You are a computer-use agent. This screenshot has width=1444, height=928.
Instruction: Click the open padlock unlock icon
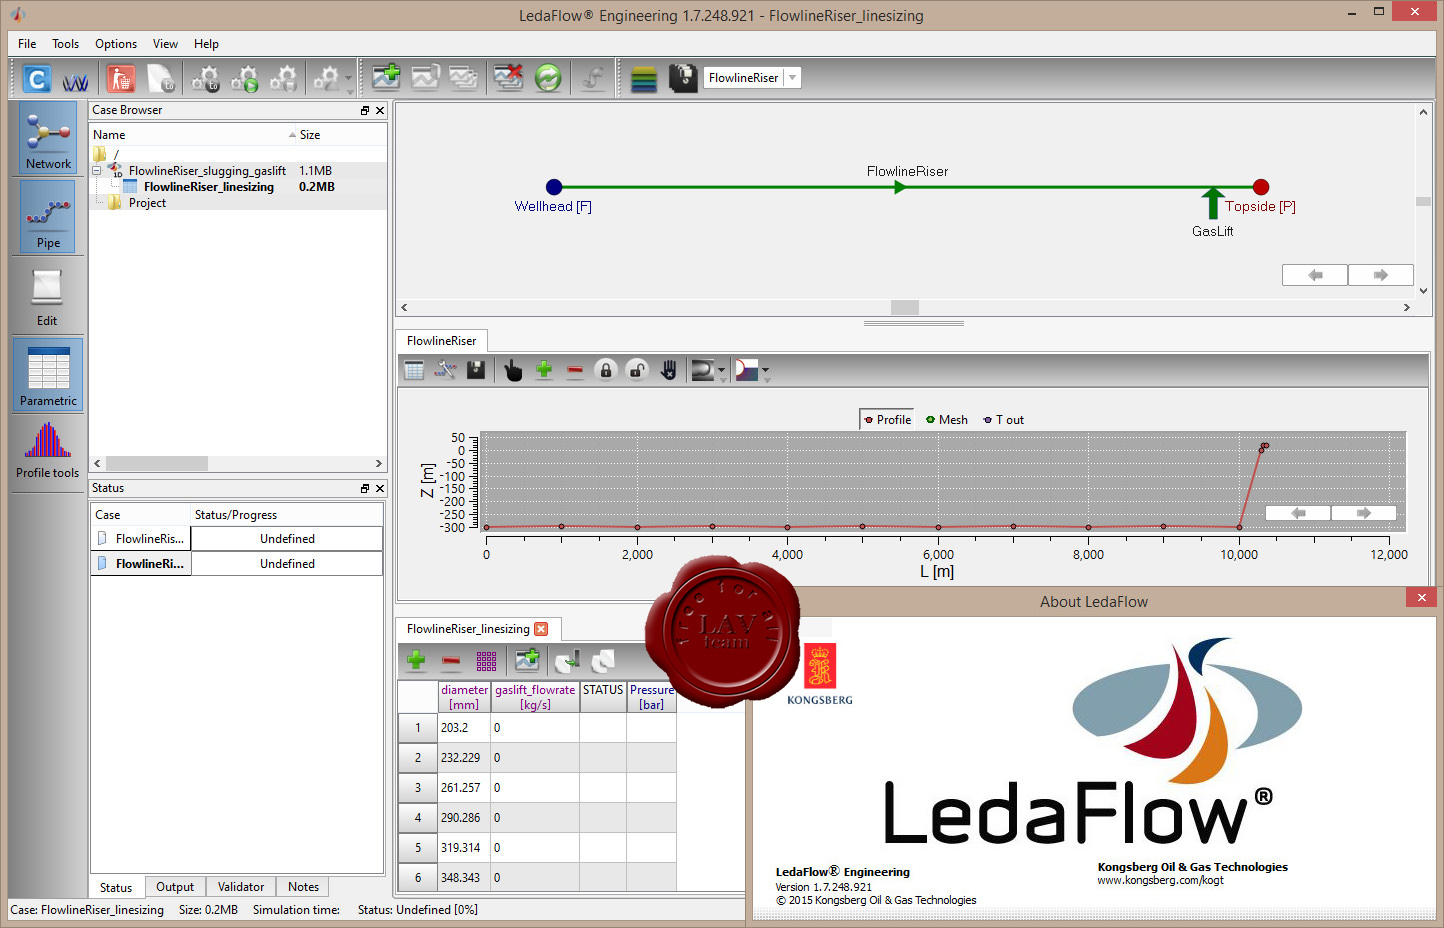[637, 370]
